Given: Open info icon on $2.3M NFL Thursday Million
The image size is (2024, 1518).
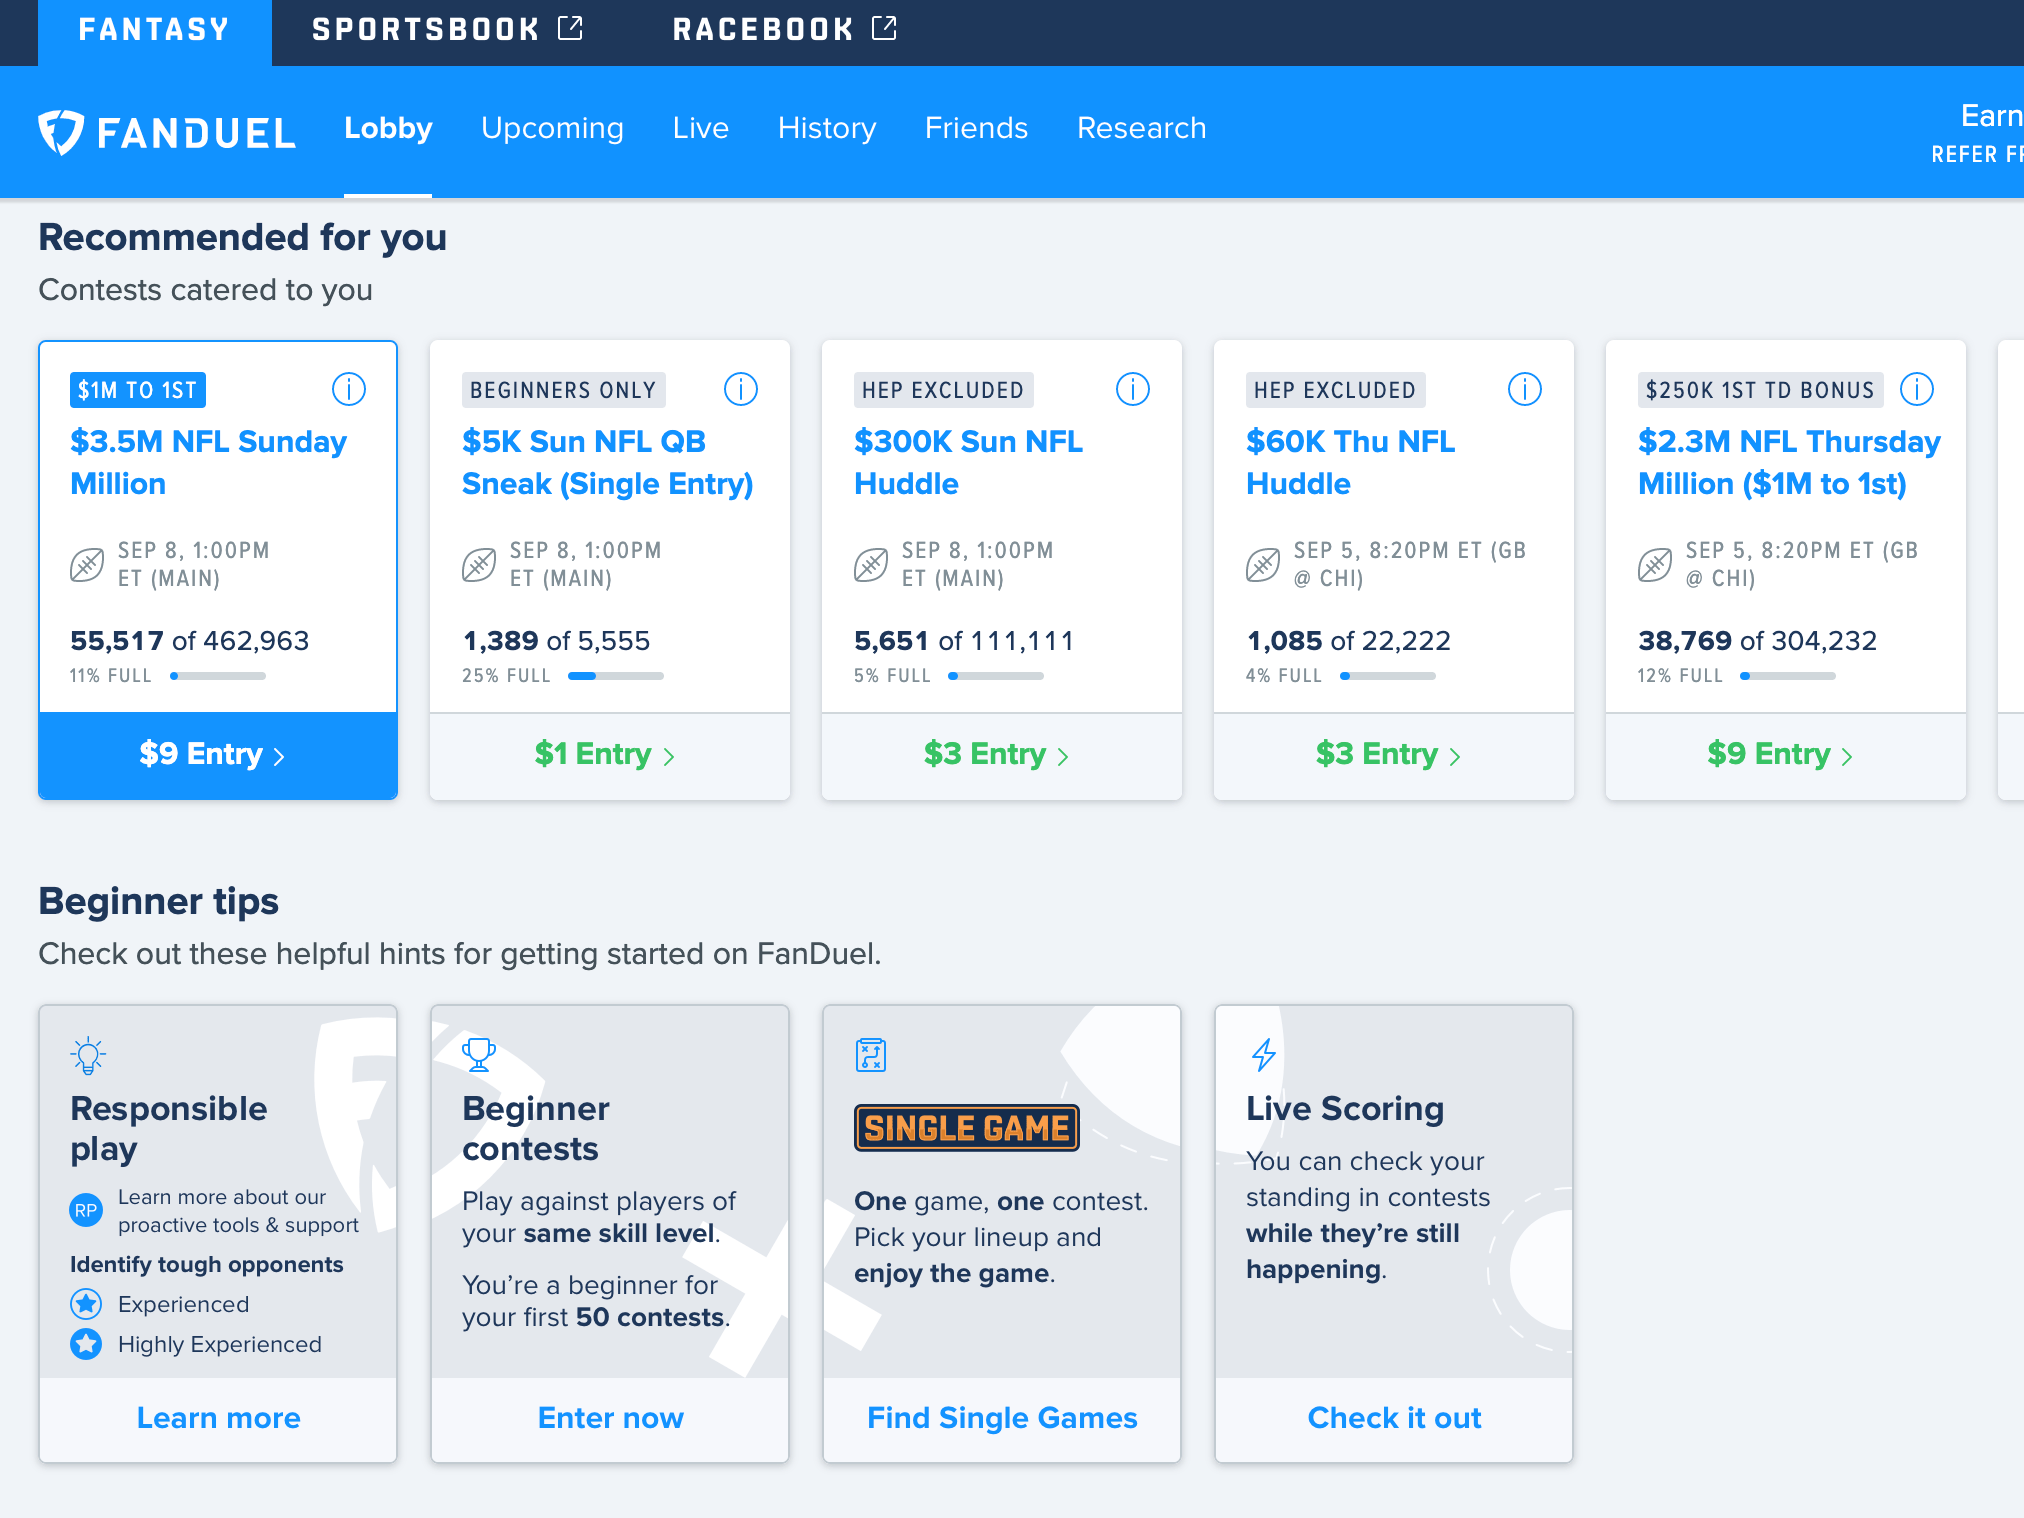Looking at the screenshot, I should [1917, 389].
